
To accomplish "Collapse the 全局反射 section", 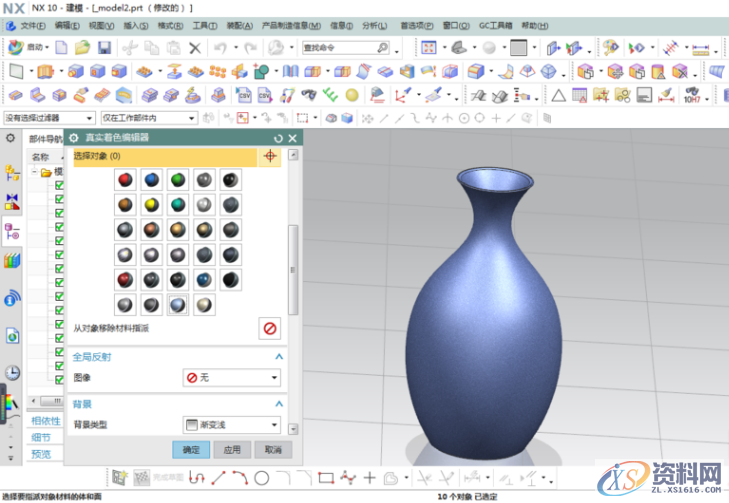I will tap(279, 356).
